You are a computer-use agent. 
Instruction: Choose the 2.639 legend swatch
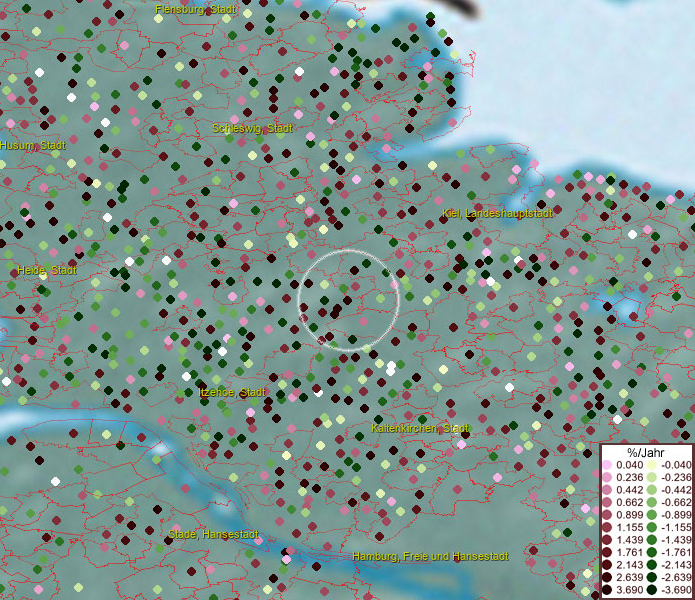[607, 577]
